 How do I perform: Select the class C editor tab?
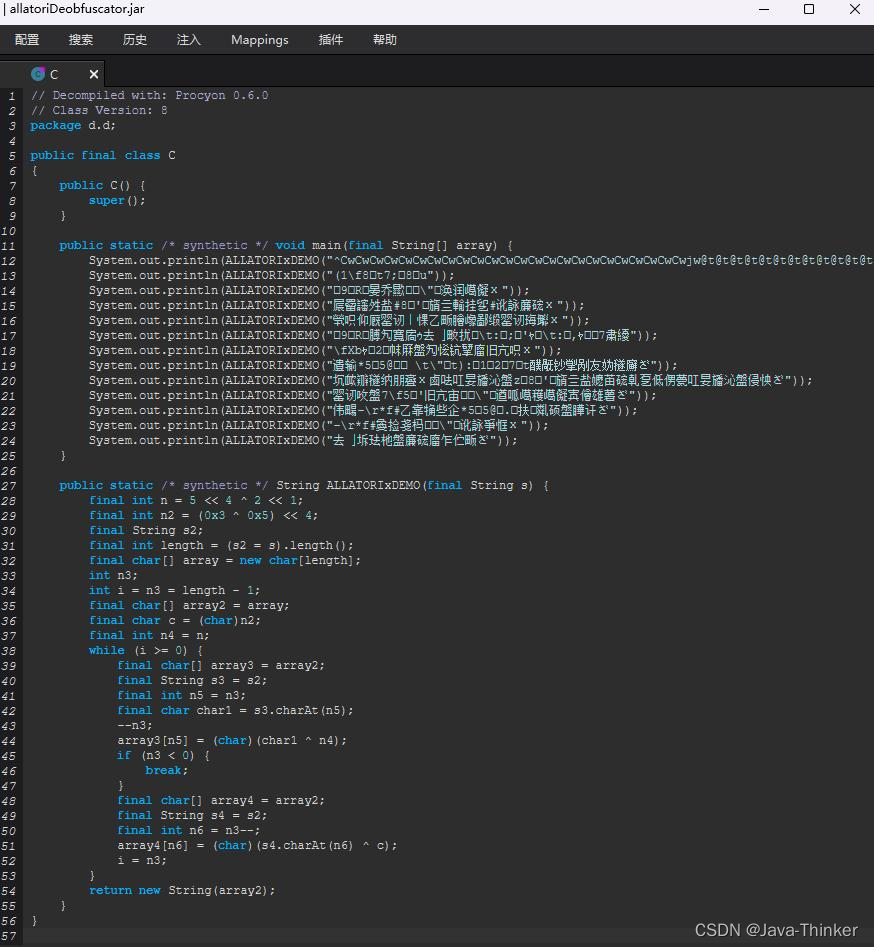(53, 74)
